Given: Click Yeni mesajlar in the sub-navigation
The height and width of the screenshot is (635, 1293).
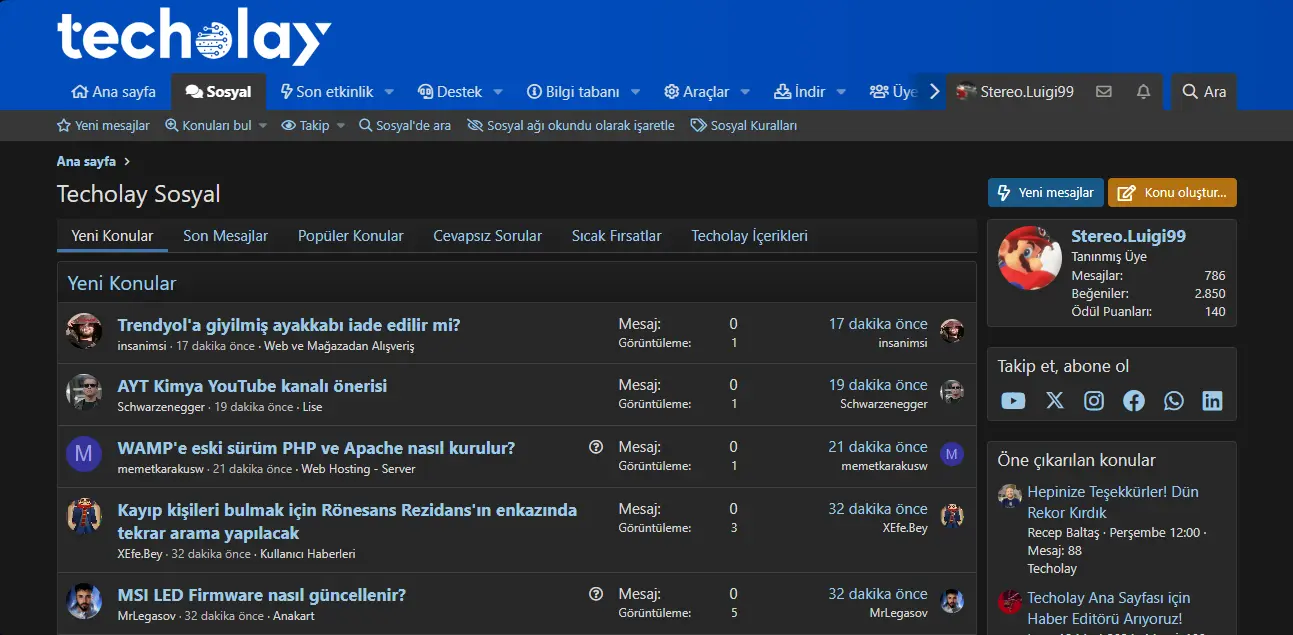Looking at the screenshot, I should click(103, 126).
